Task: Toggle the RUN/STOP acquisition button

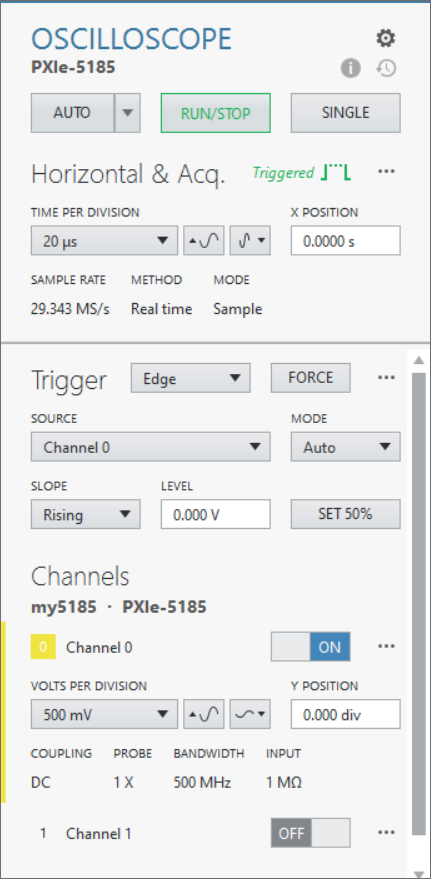Action: pyautogui.click(x=216, y=113)
